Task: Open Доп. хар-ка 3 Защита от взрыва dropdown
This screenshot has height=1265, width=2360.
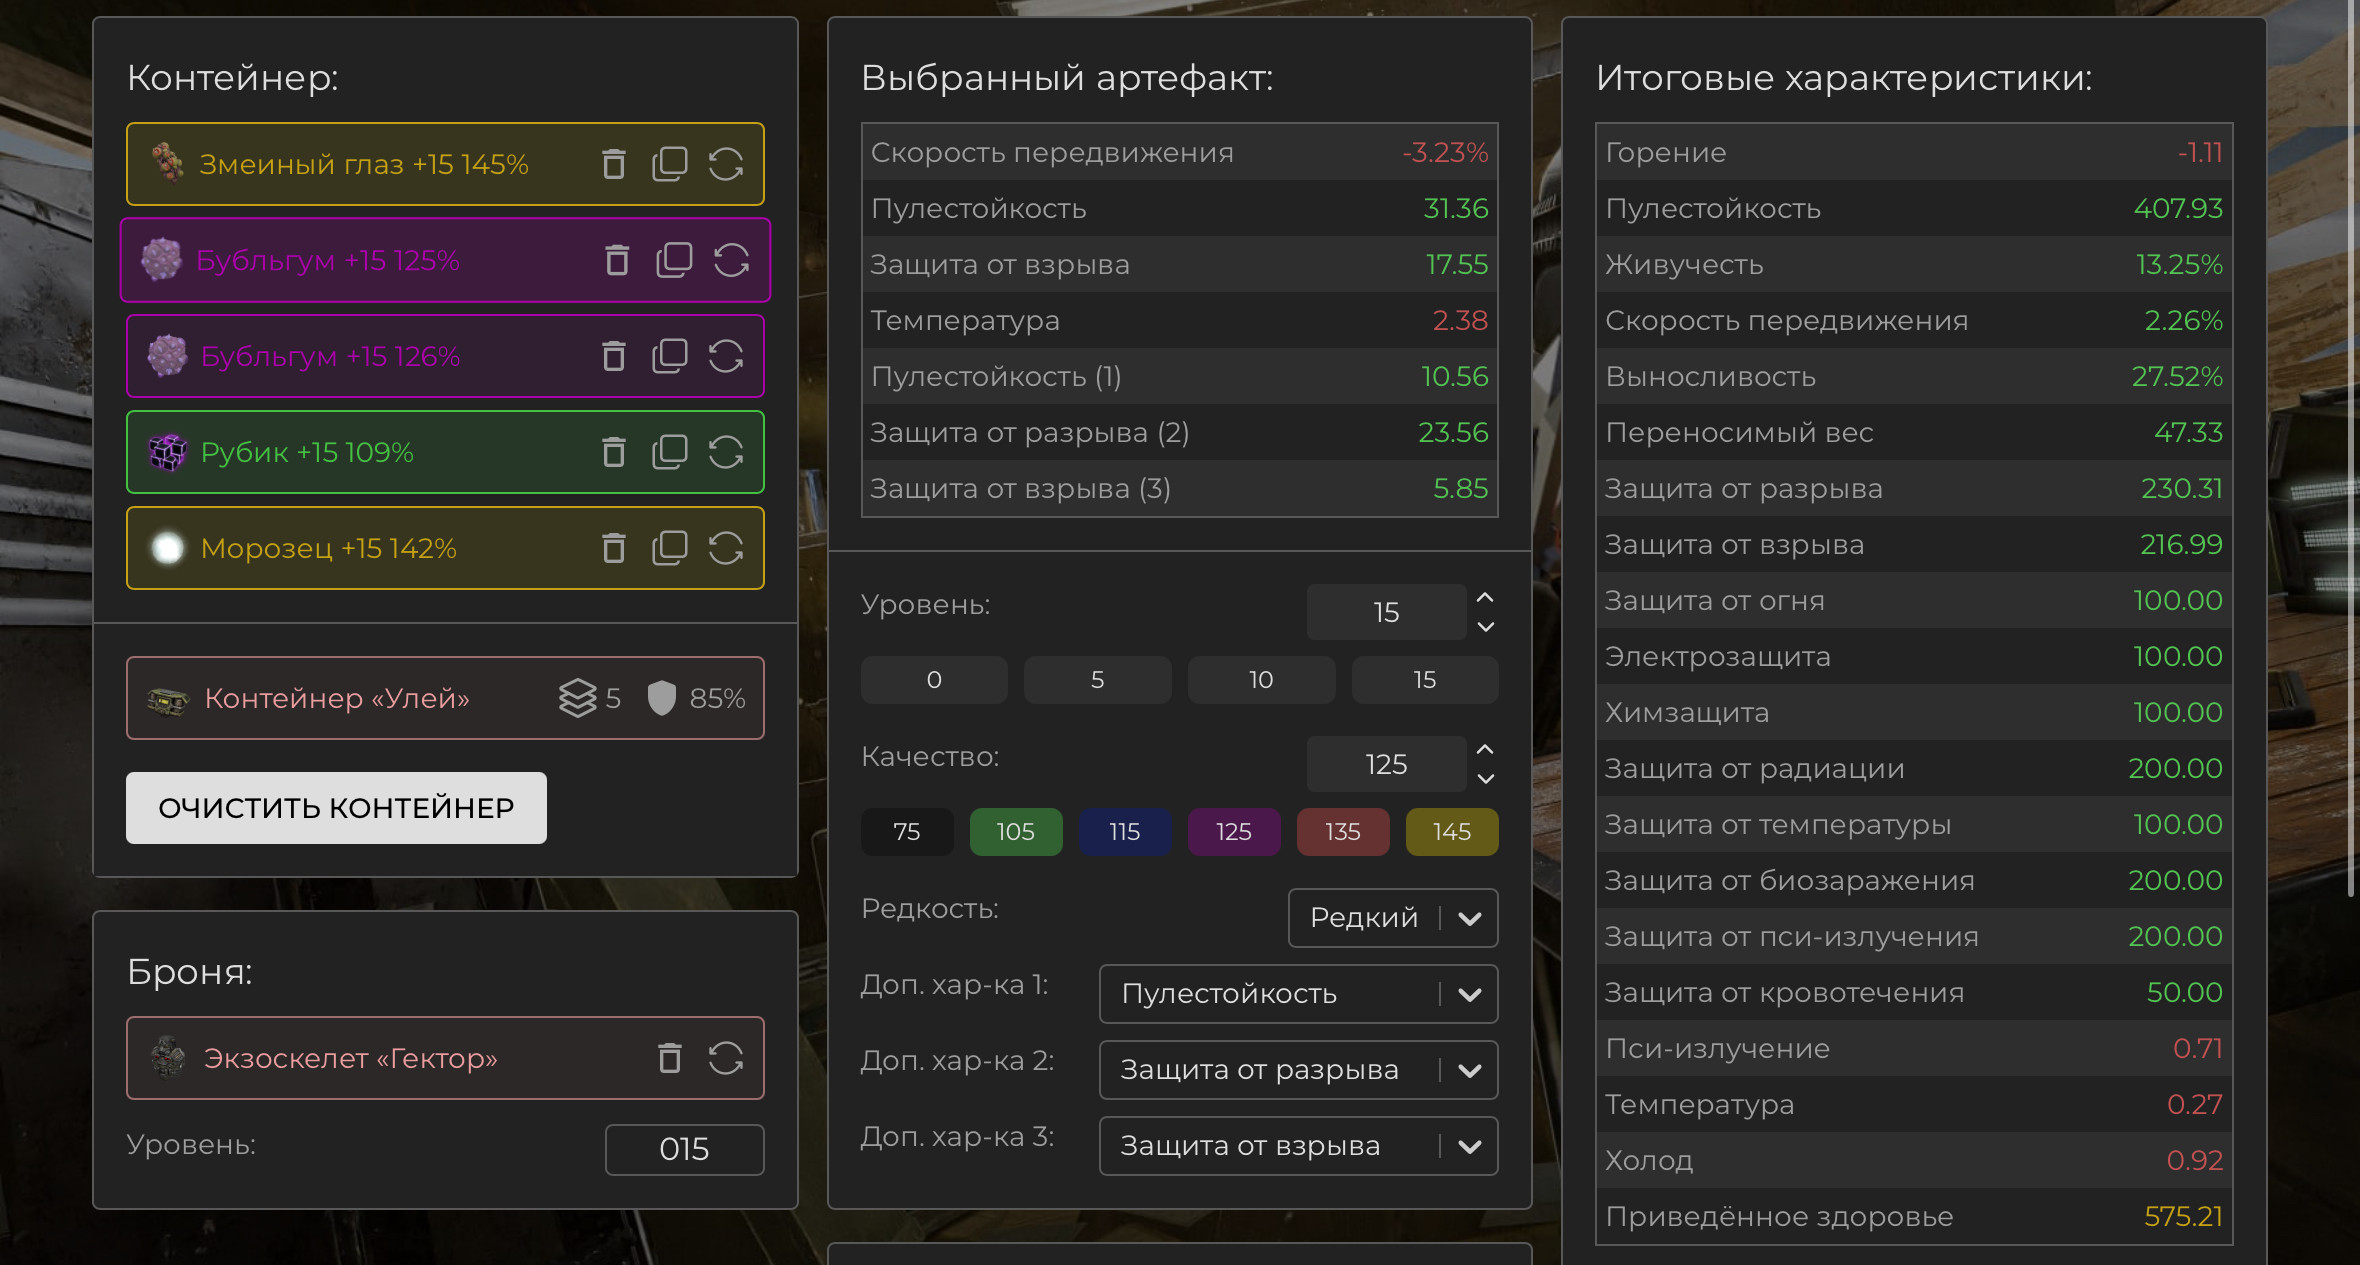Action: click(1297, 1146)
